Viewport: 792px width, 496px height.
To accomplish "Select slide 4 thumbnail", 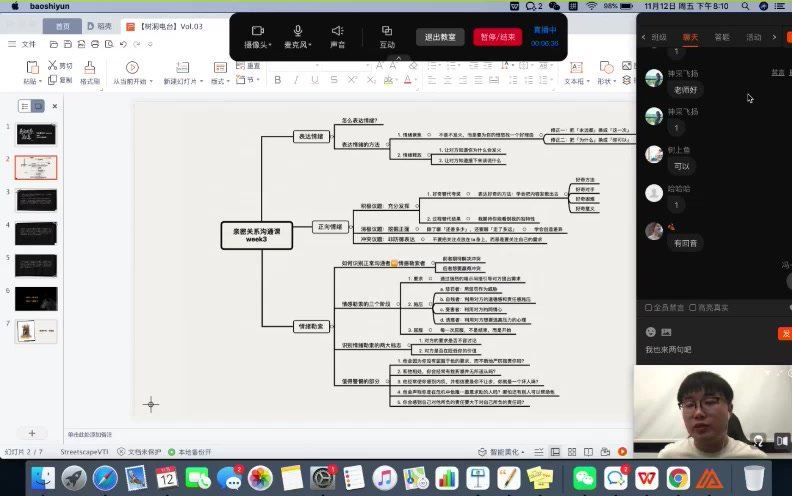I will pos(36,233).
